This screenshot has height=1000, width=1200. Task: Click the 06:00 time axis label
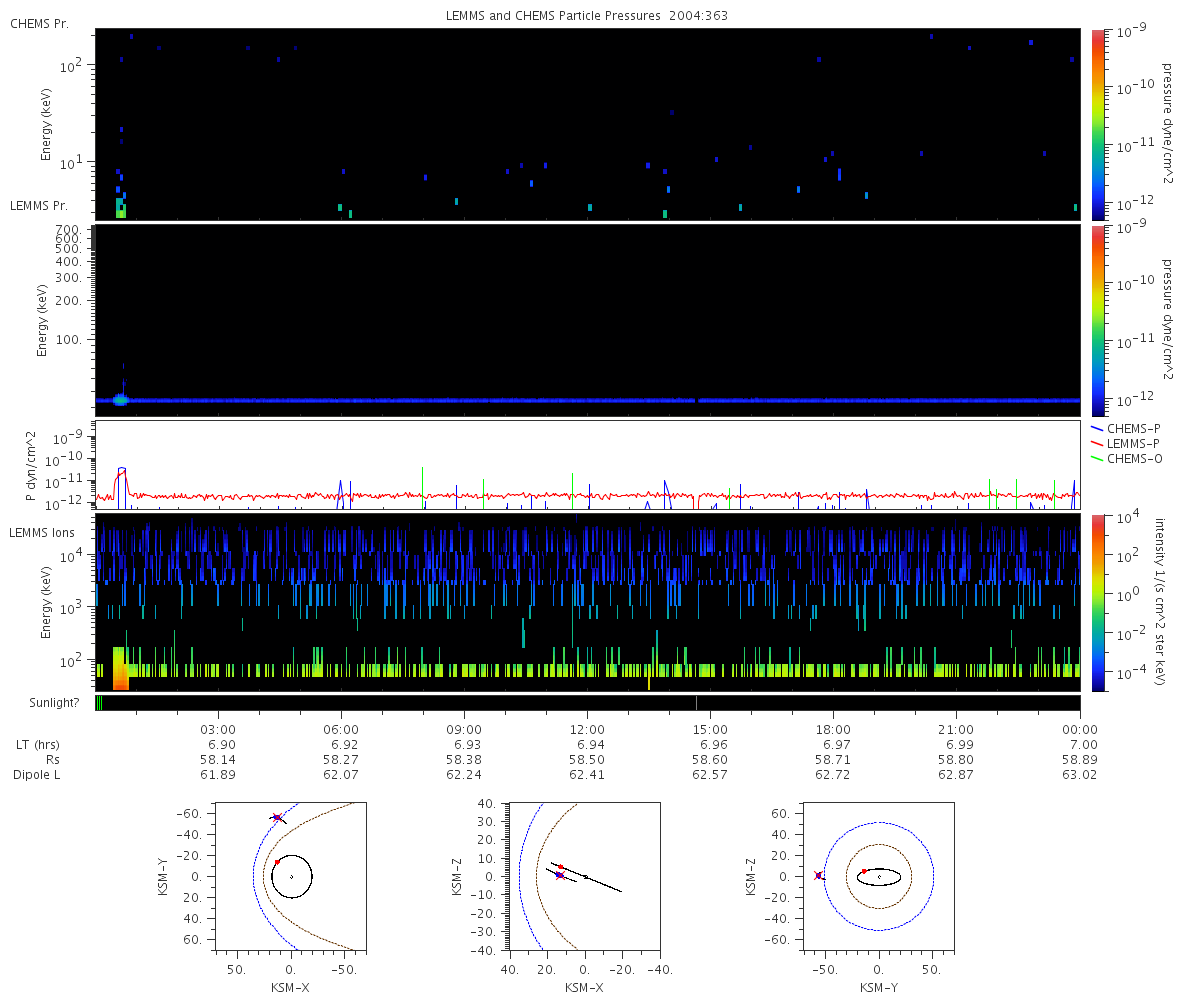click(x=341, y=729)
